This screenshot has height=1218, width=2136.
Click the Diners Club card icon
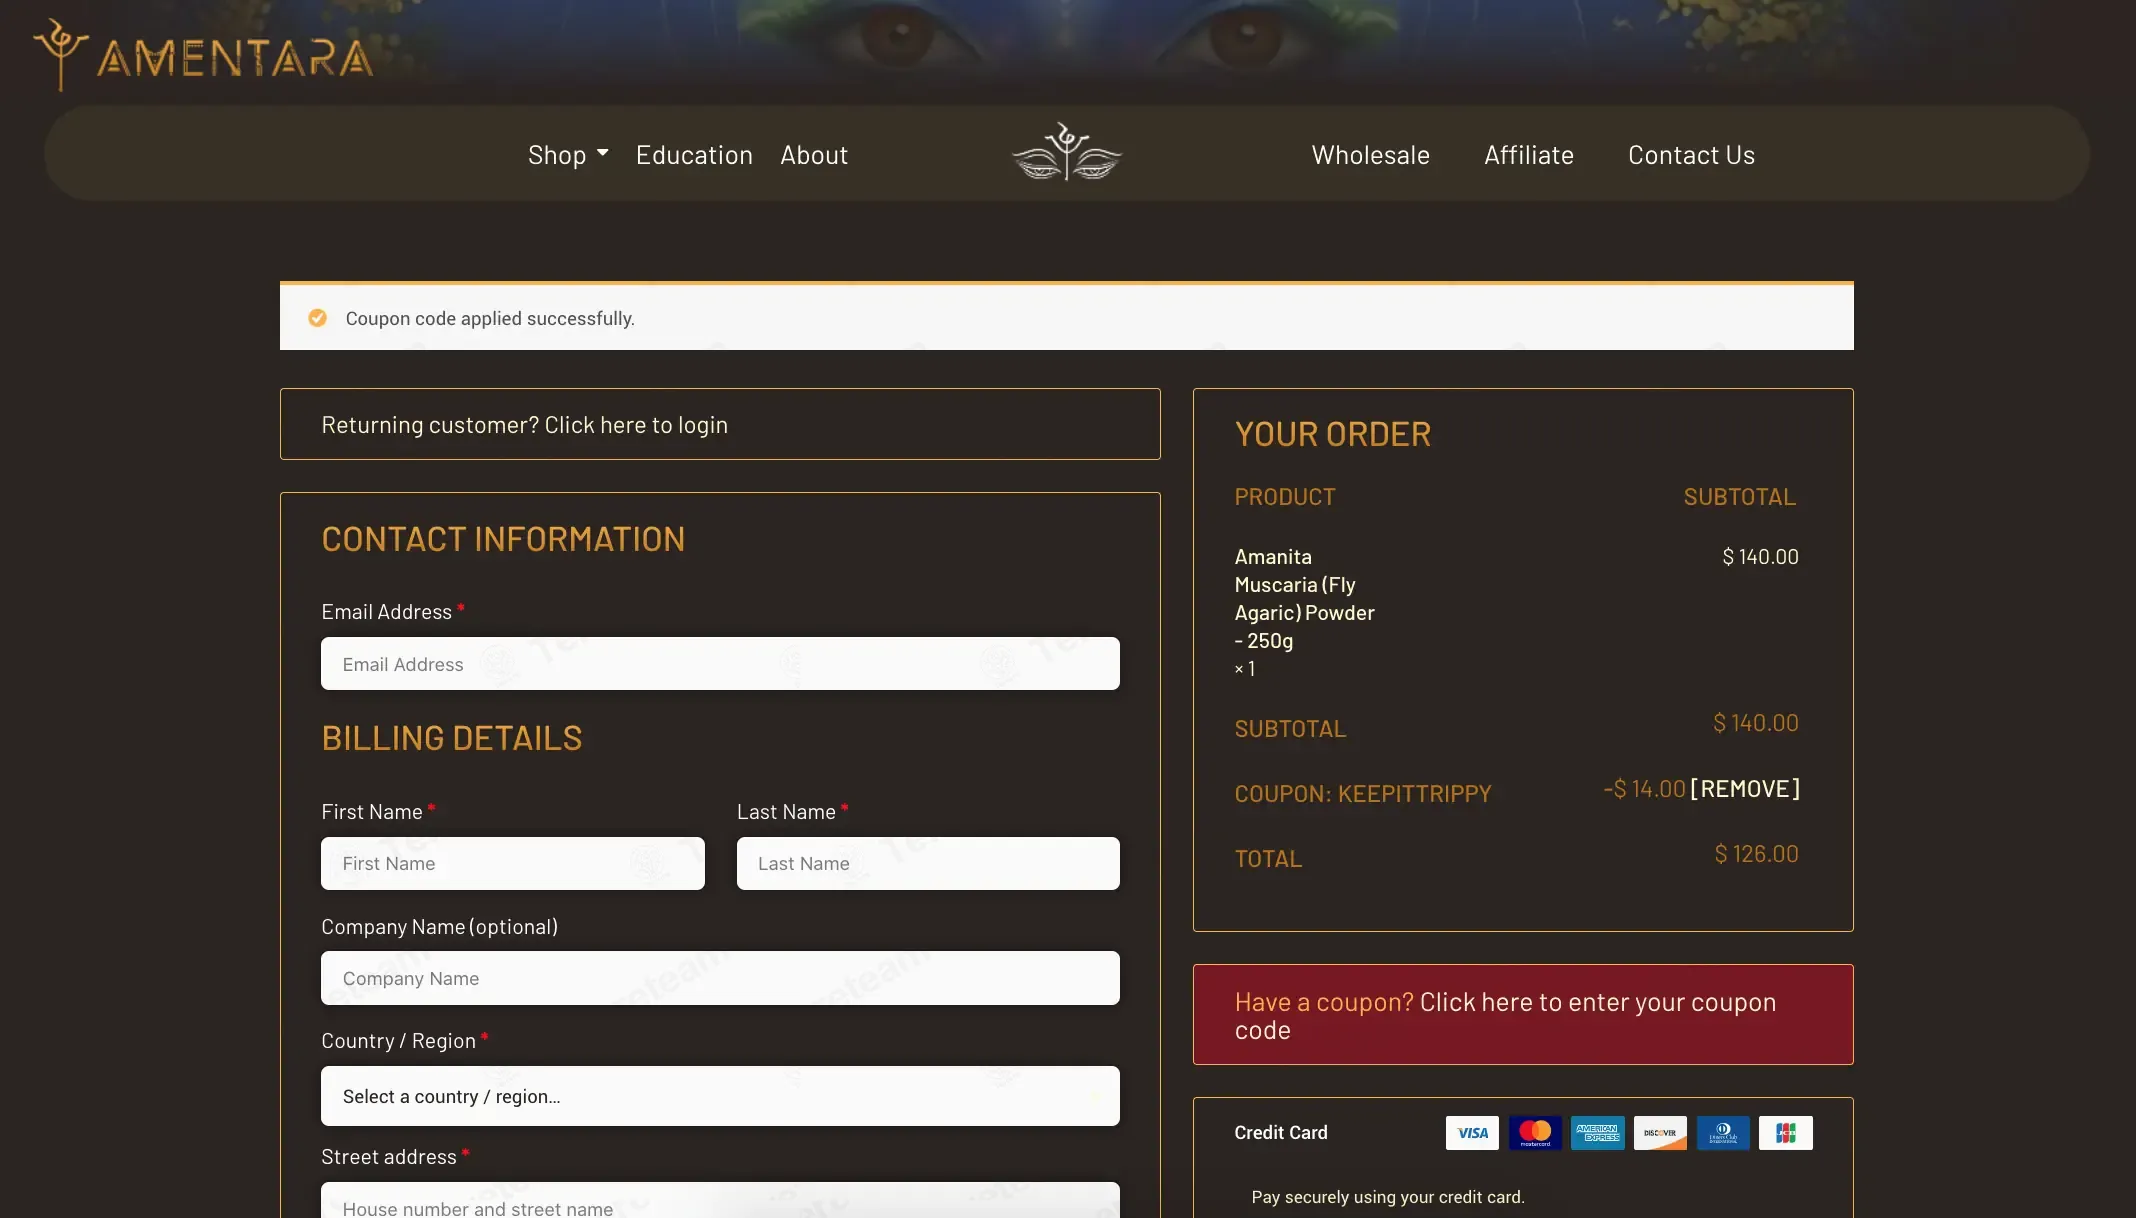coord(1723,1133)
